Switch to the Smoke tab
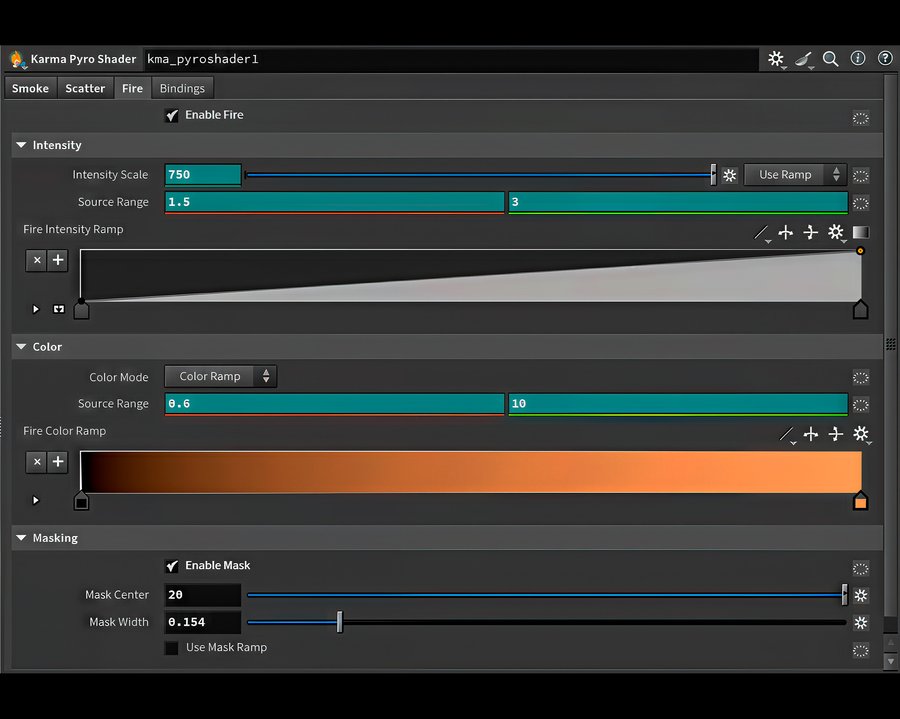This screenshot has height=719, width=900. [x=30, y=89]
